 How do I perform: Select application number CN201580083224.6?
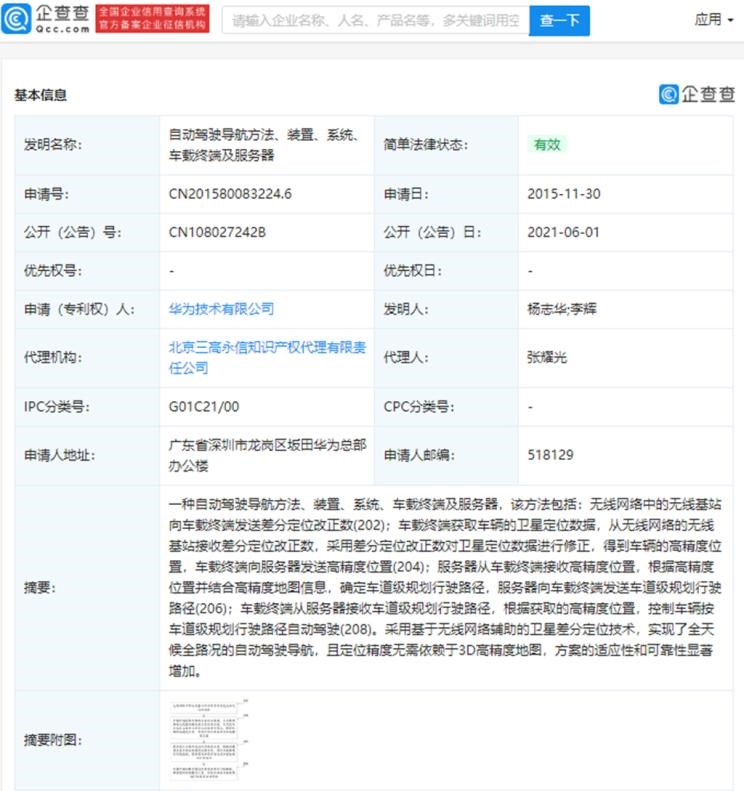(230, 194)
